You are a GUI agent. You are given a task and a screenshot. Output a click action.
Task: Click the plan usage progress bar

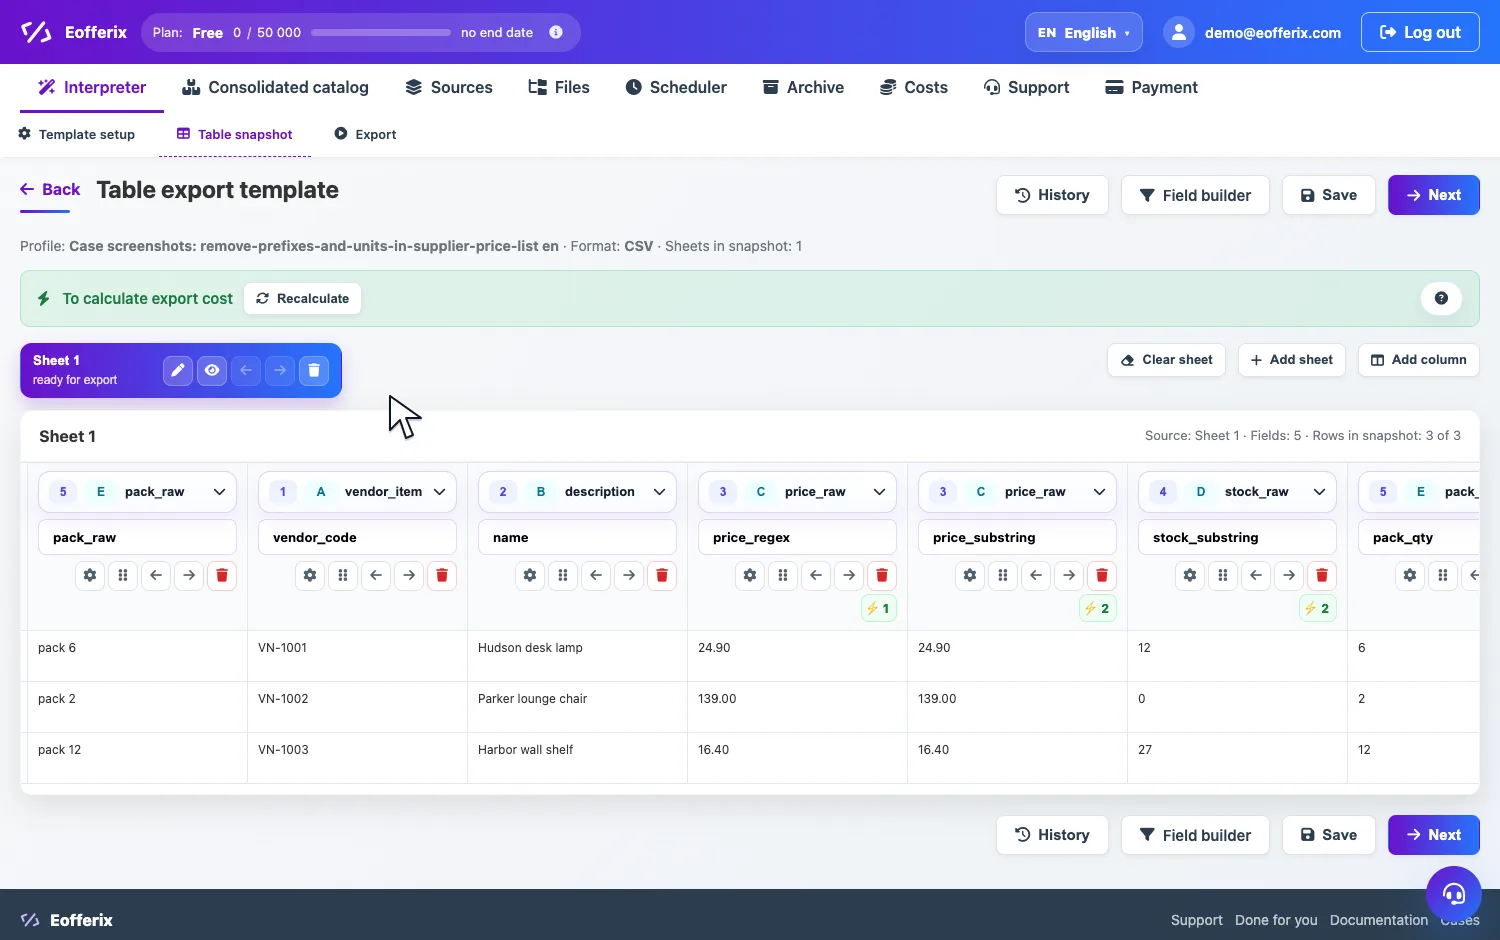(x=381, y=32)
